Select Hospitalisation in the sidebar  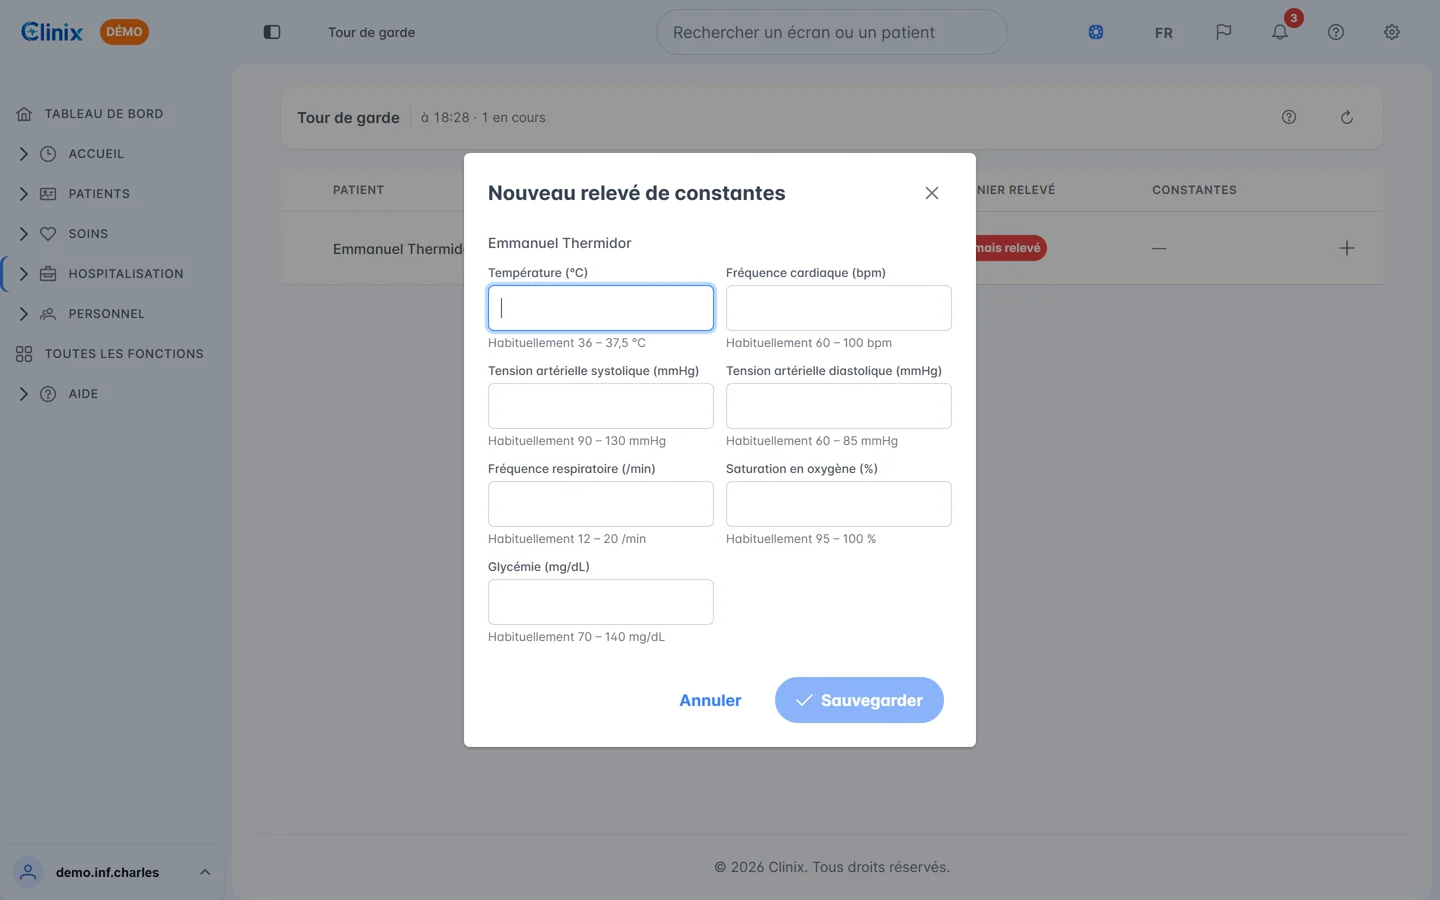[126, 274]
